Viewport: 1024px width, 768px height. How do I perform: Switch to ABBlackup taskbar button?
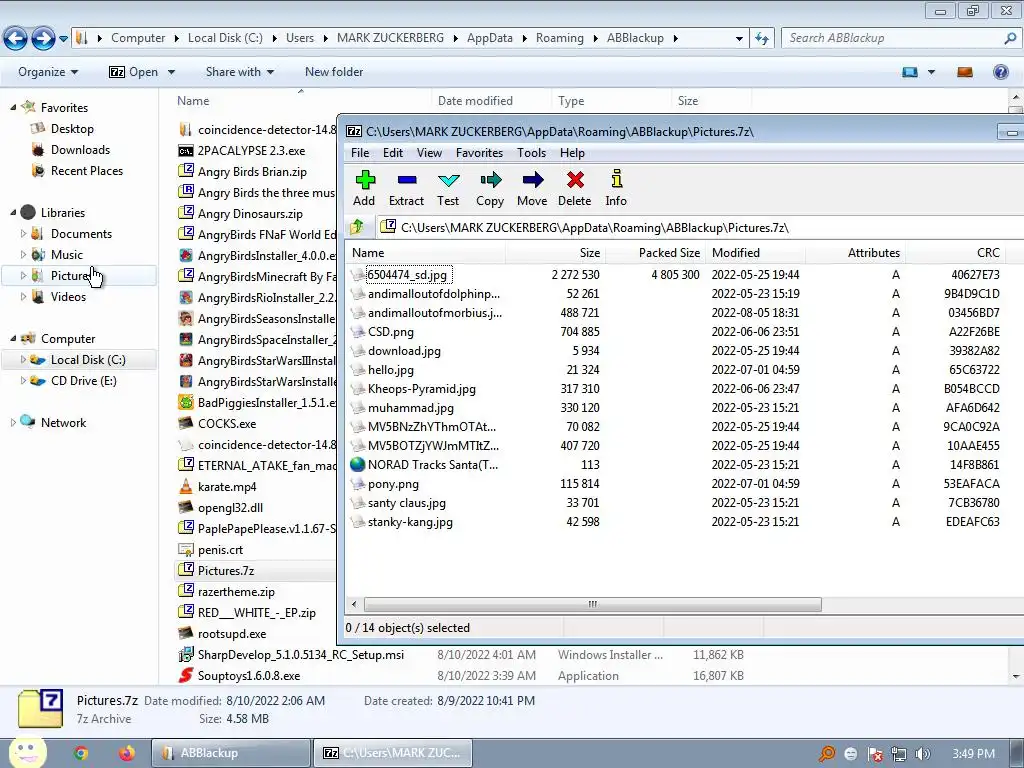tap(231, 753)
